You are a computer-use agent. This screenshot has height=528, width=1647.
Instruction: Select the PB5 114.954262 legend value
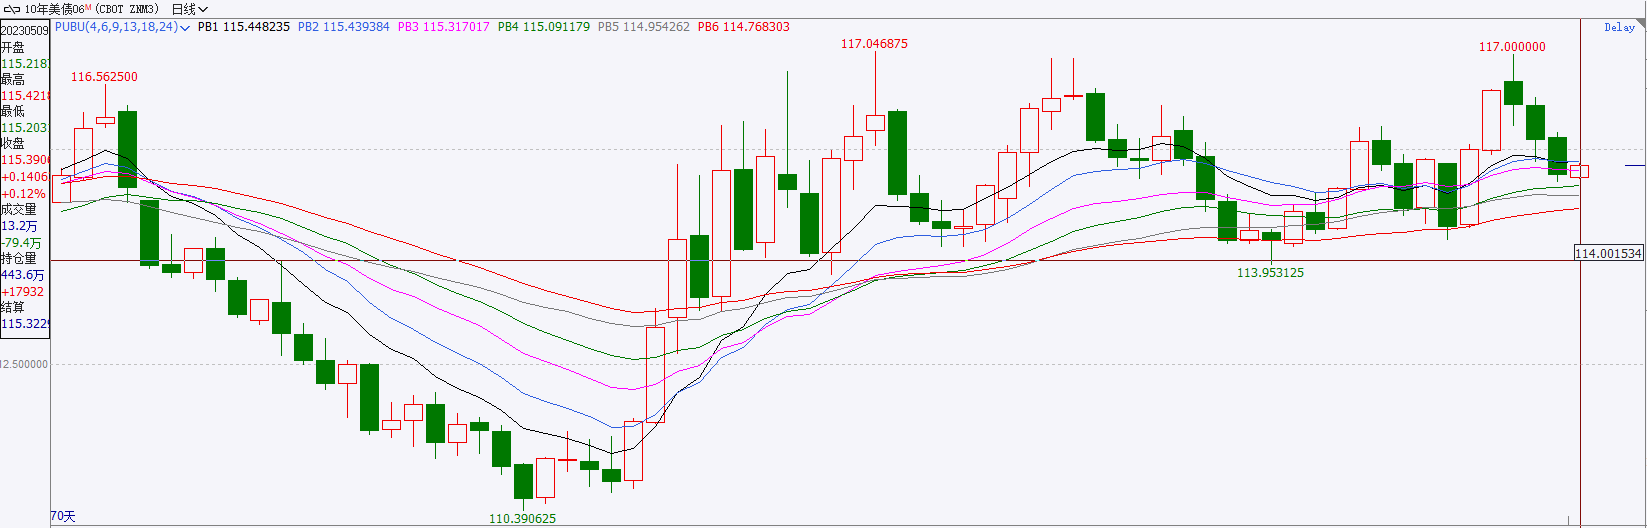coord(644,27)
